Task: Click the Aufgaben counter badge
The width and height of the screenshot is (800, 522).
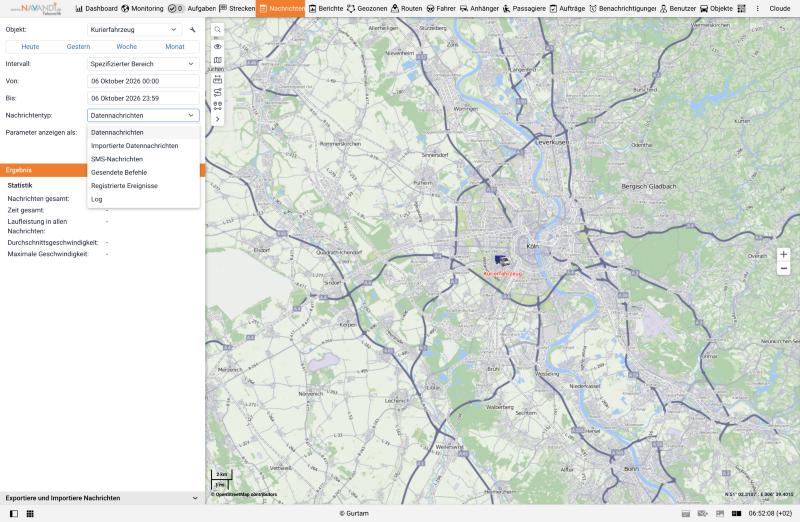Action: [x=176, y=9]
